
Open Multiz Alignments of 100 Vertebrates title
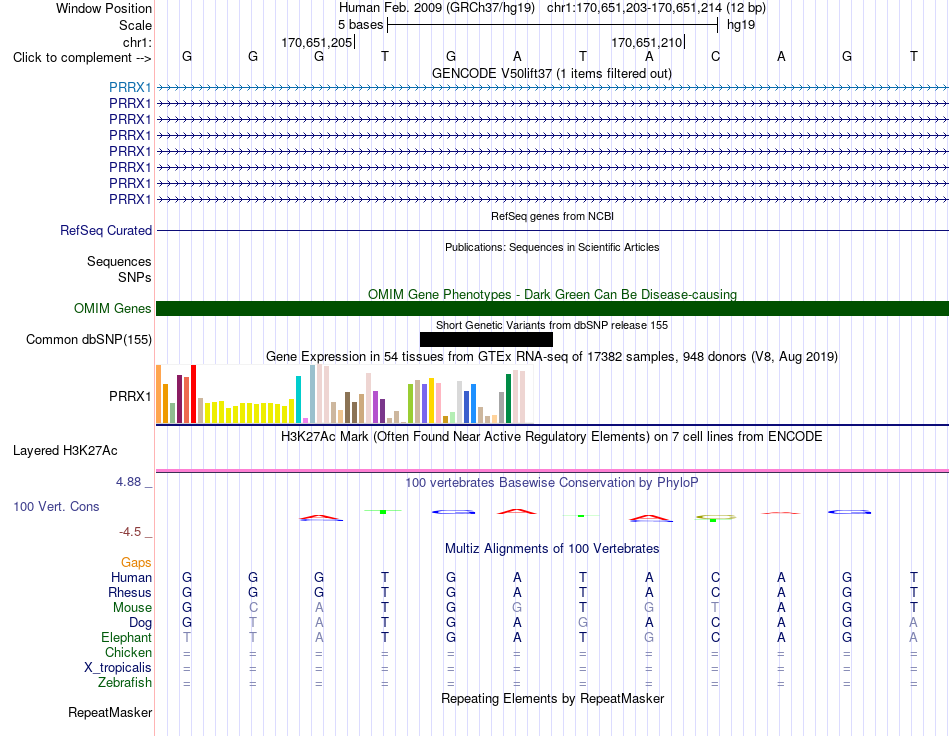coord(552,548)
